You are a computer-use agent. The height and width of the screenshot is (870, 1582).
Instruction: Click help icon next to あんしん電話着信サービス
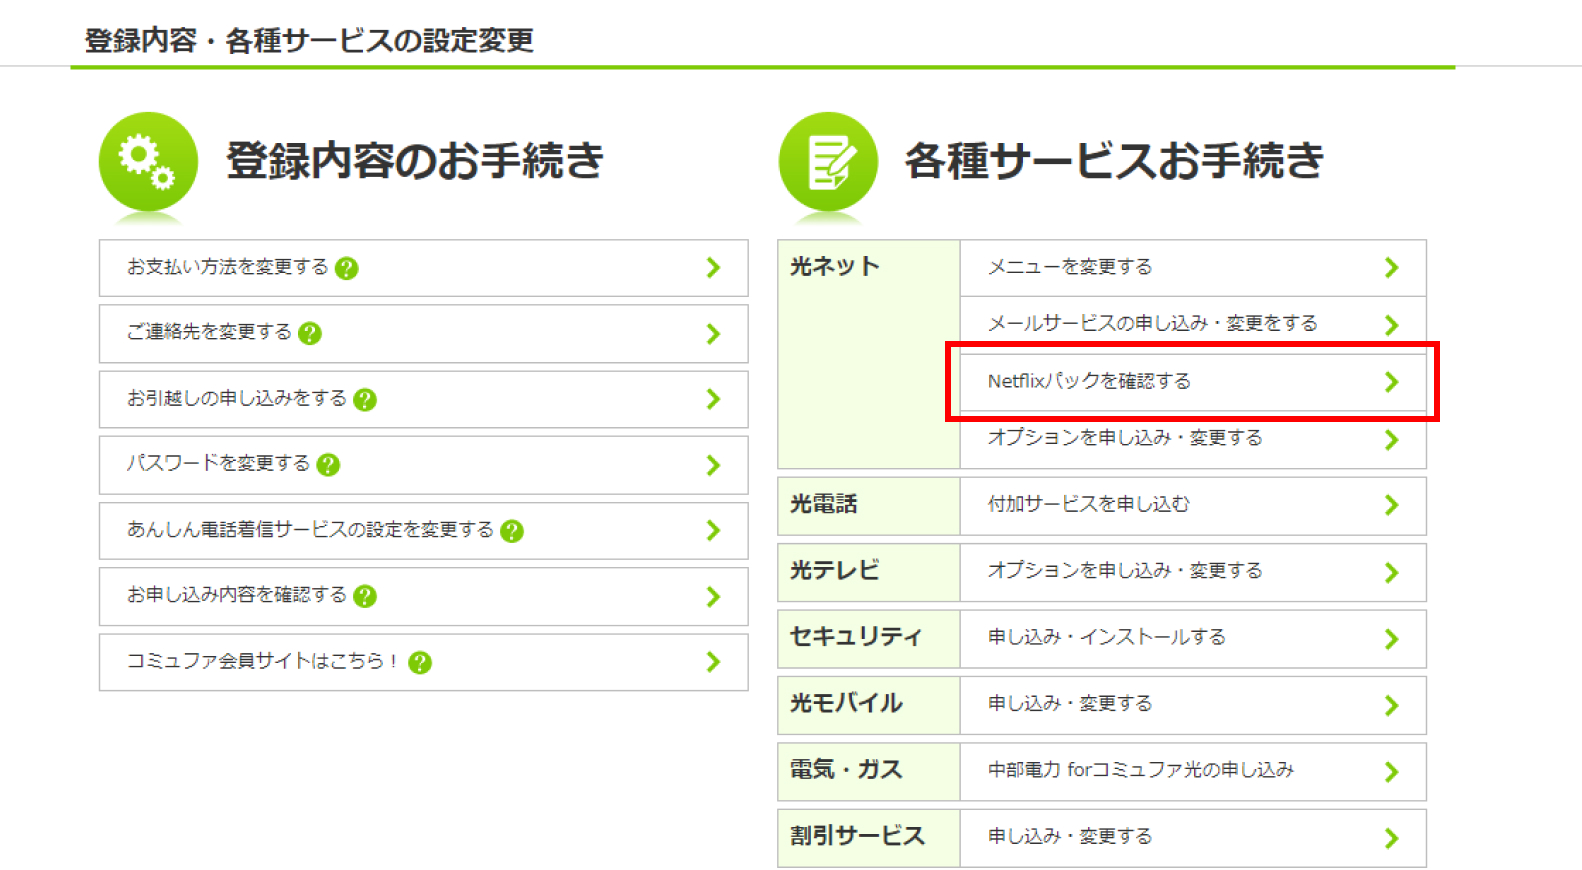tap(512, 531)
